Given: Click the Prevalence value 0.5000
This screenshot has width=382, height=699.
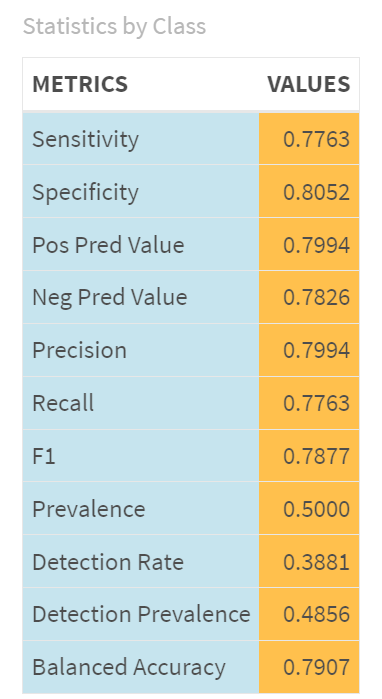Looking at the screenshot, I should [316, 509].
